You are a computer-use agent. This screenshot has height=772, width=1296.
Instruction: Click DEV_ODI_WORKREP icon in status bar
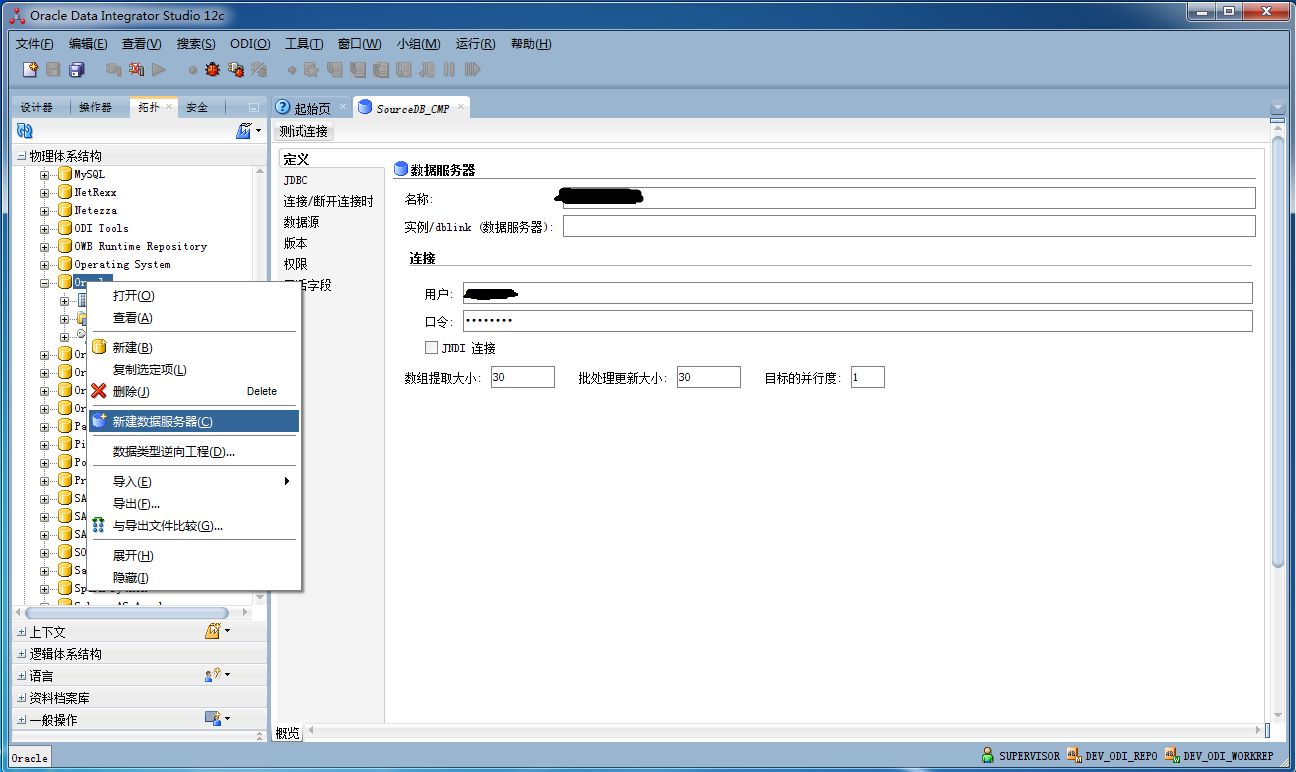click(x=1172, y=756)
